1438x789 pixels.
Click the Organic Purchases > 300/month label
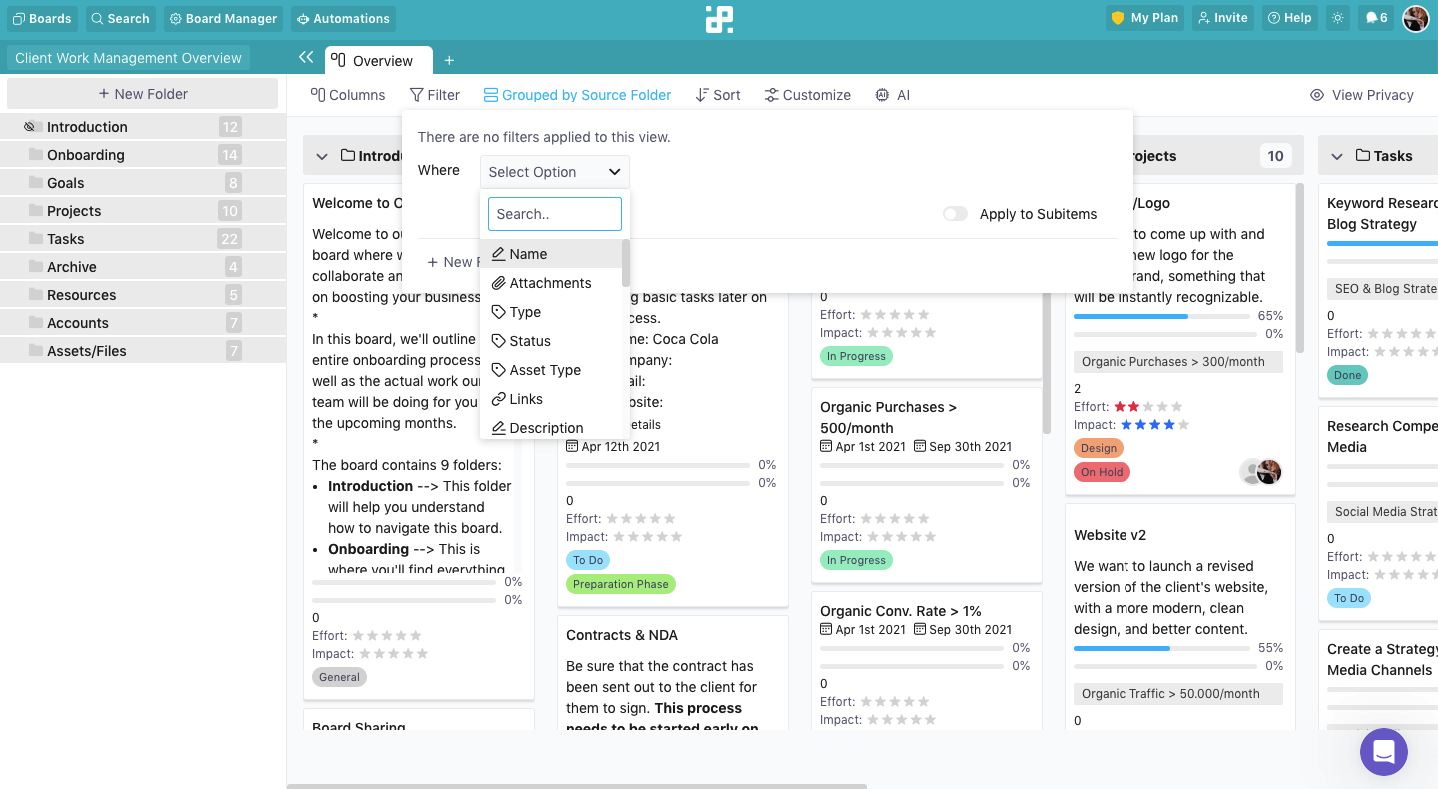click(1178, 362)
